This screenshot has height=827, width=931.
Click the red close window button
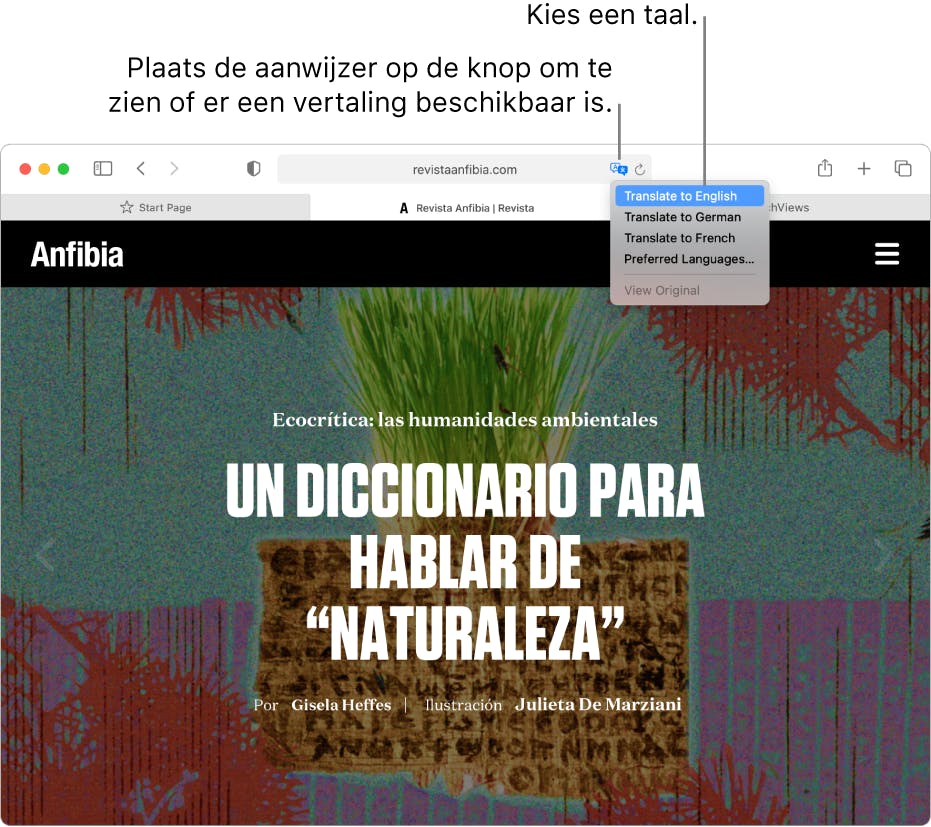click(x=25, y=169)
